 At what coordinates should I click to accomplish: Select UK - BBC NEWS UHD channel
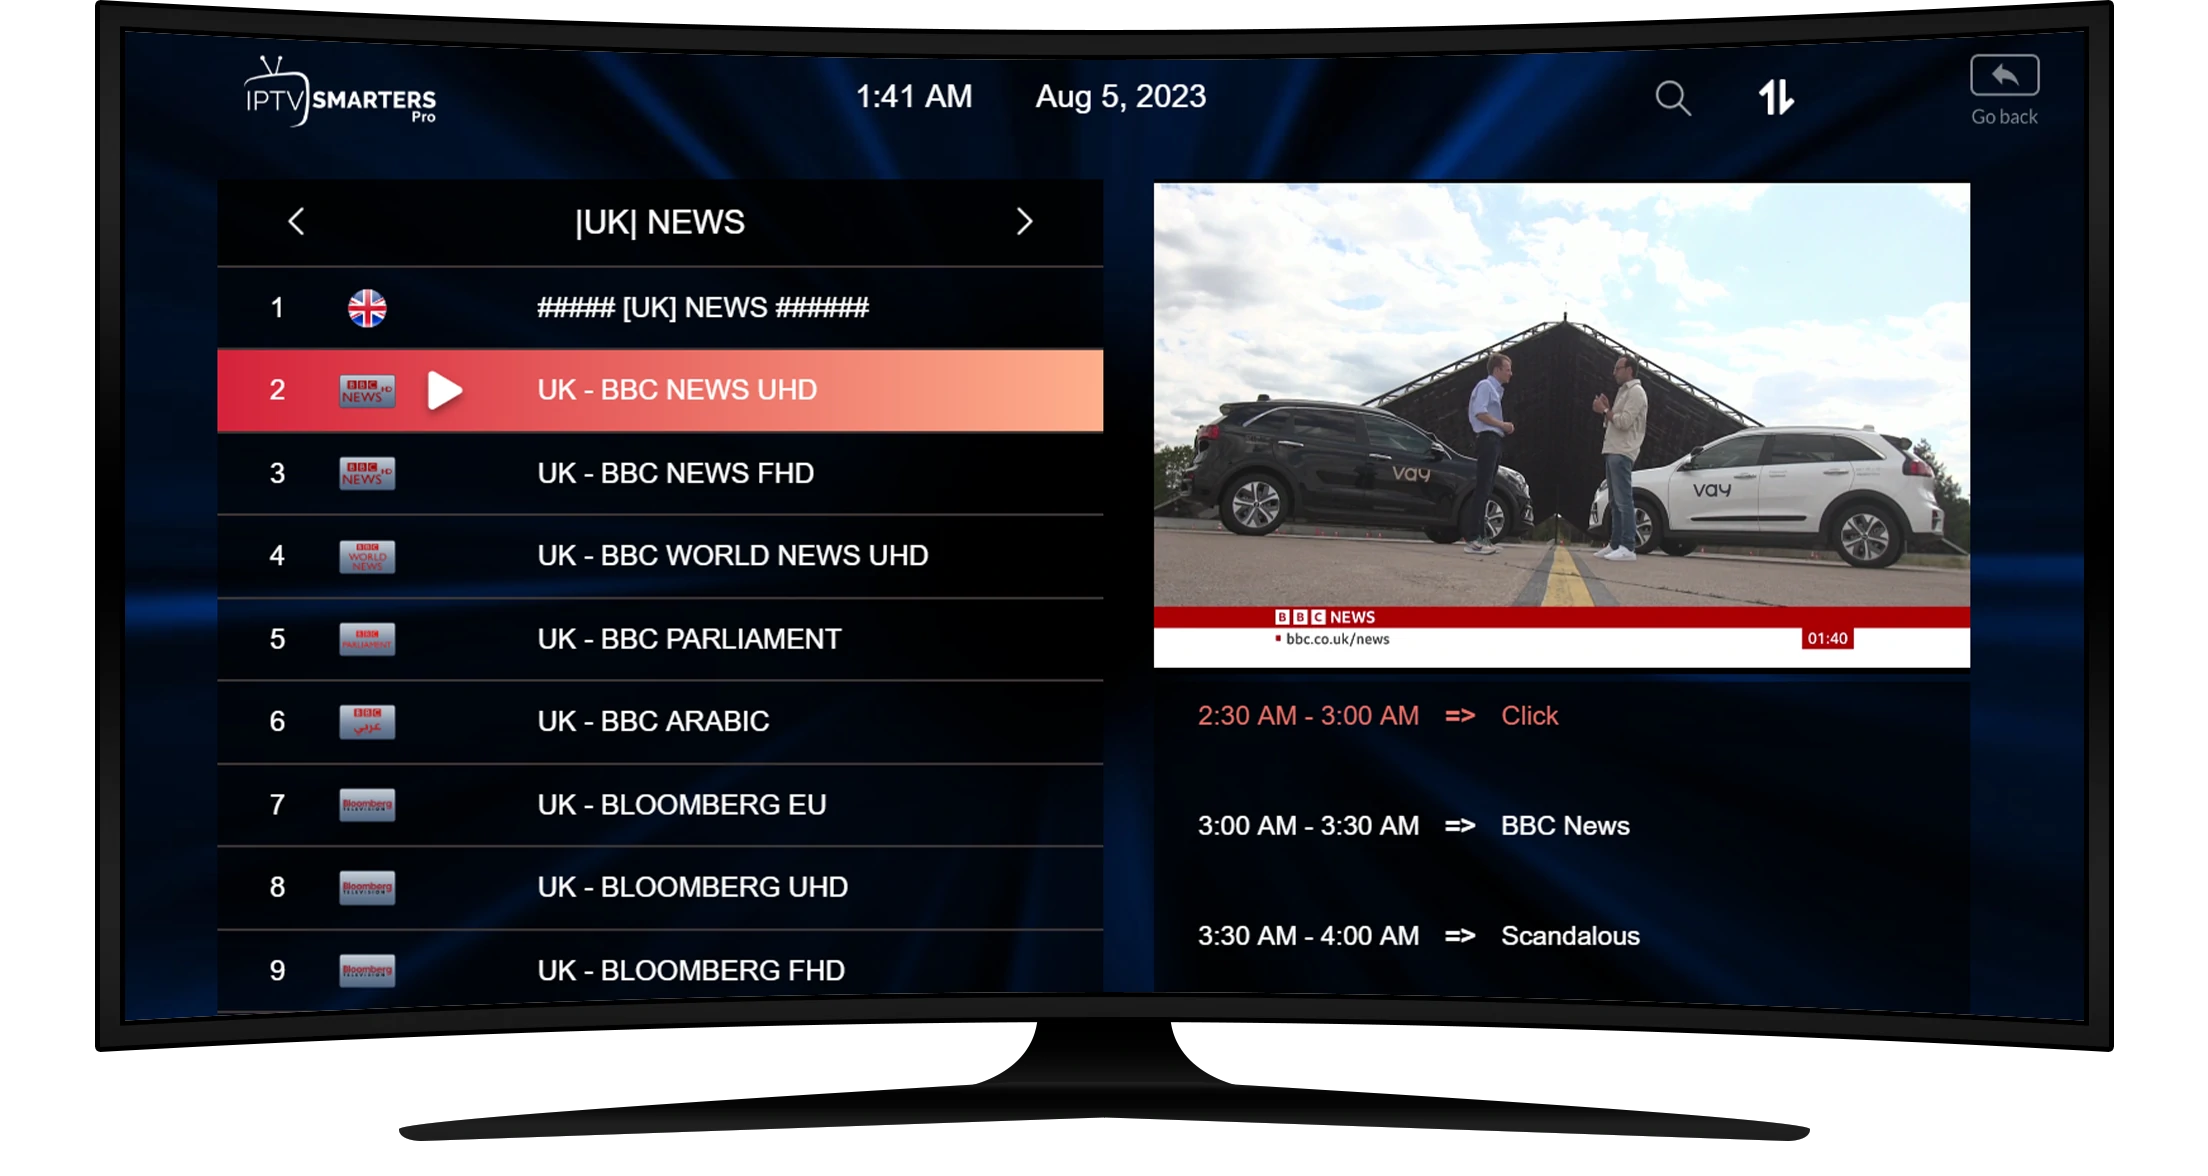coord(662,389)
